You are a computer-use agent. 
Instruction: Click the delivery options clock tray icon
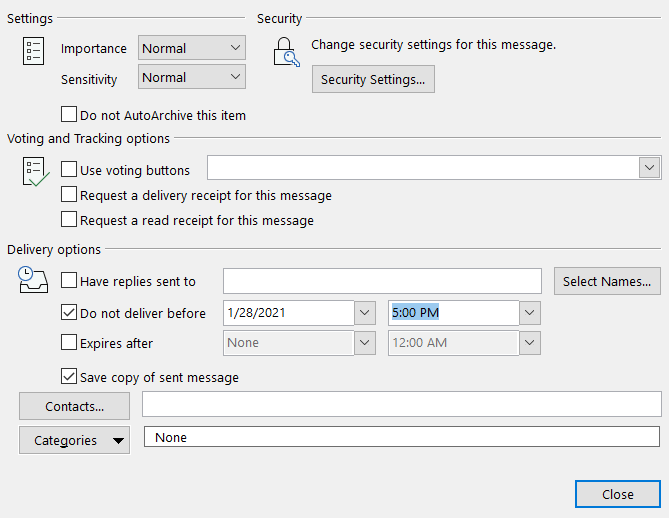click(33, 281)
